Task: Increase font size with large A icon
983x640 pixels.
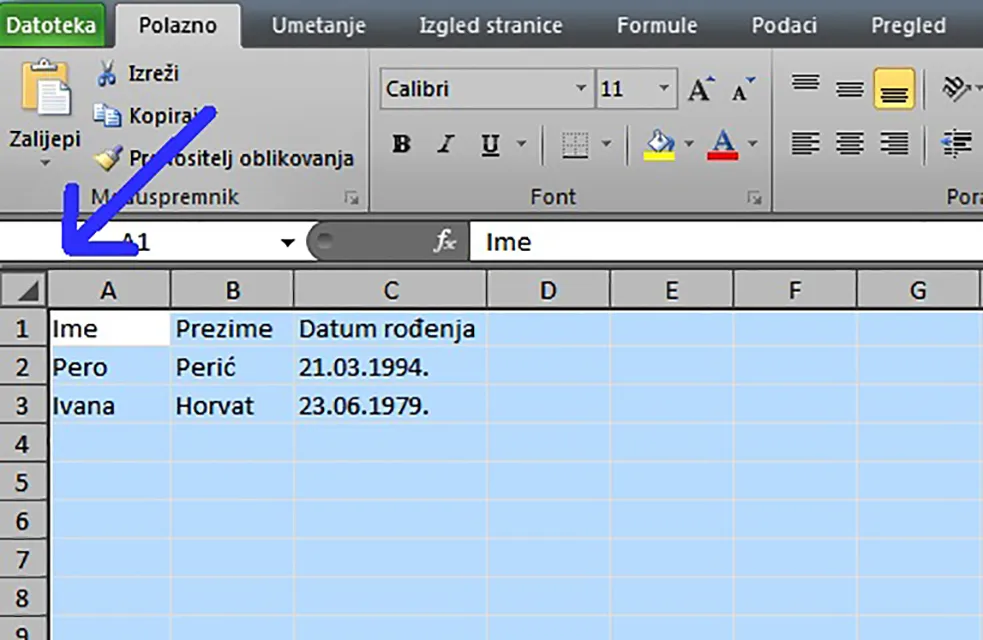Action: coord(700,88)
